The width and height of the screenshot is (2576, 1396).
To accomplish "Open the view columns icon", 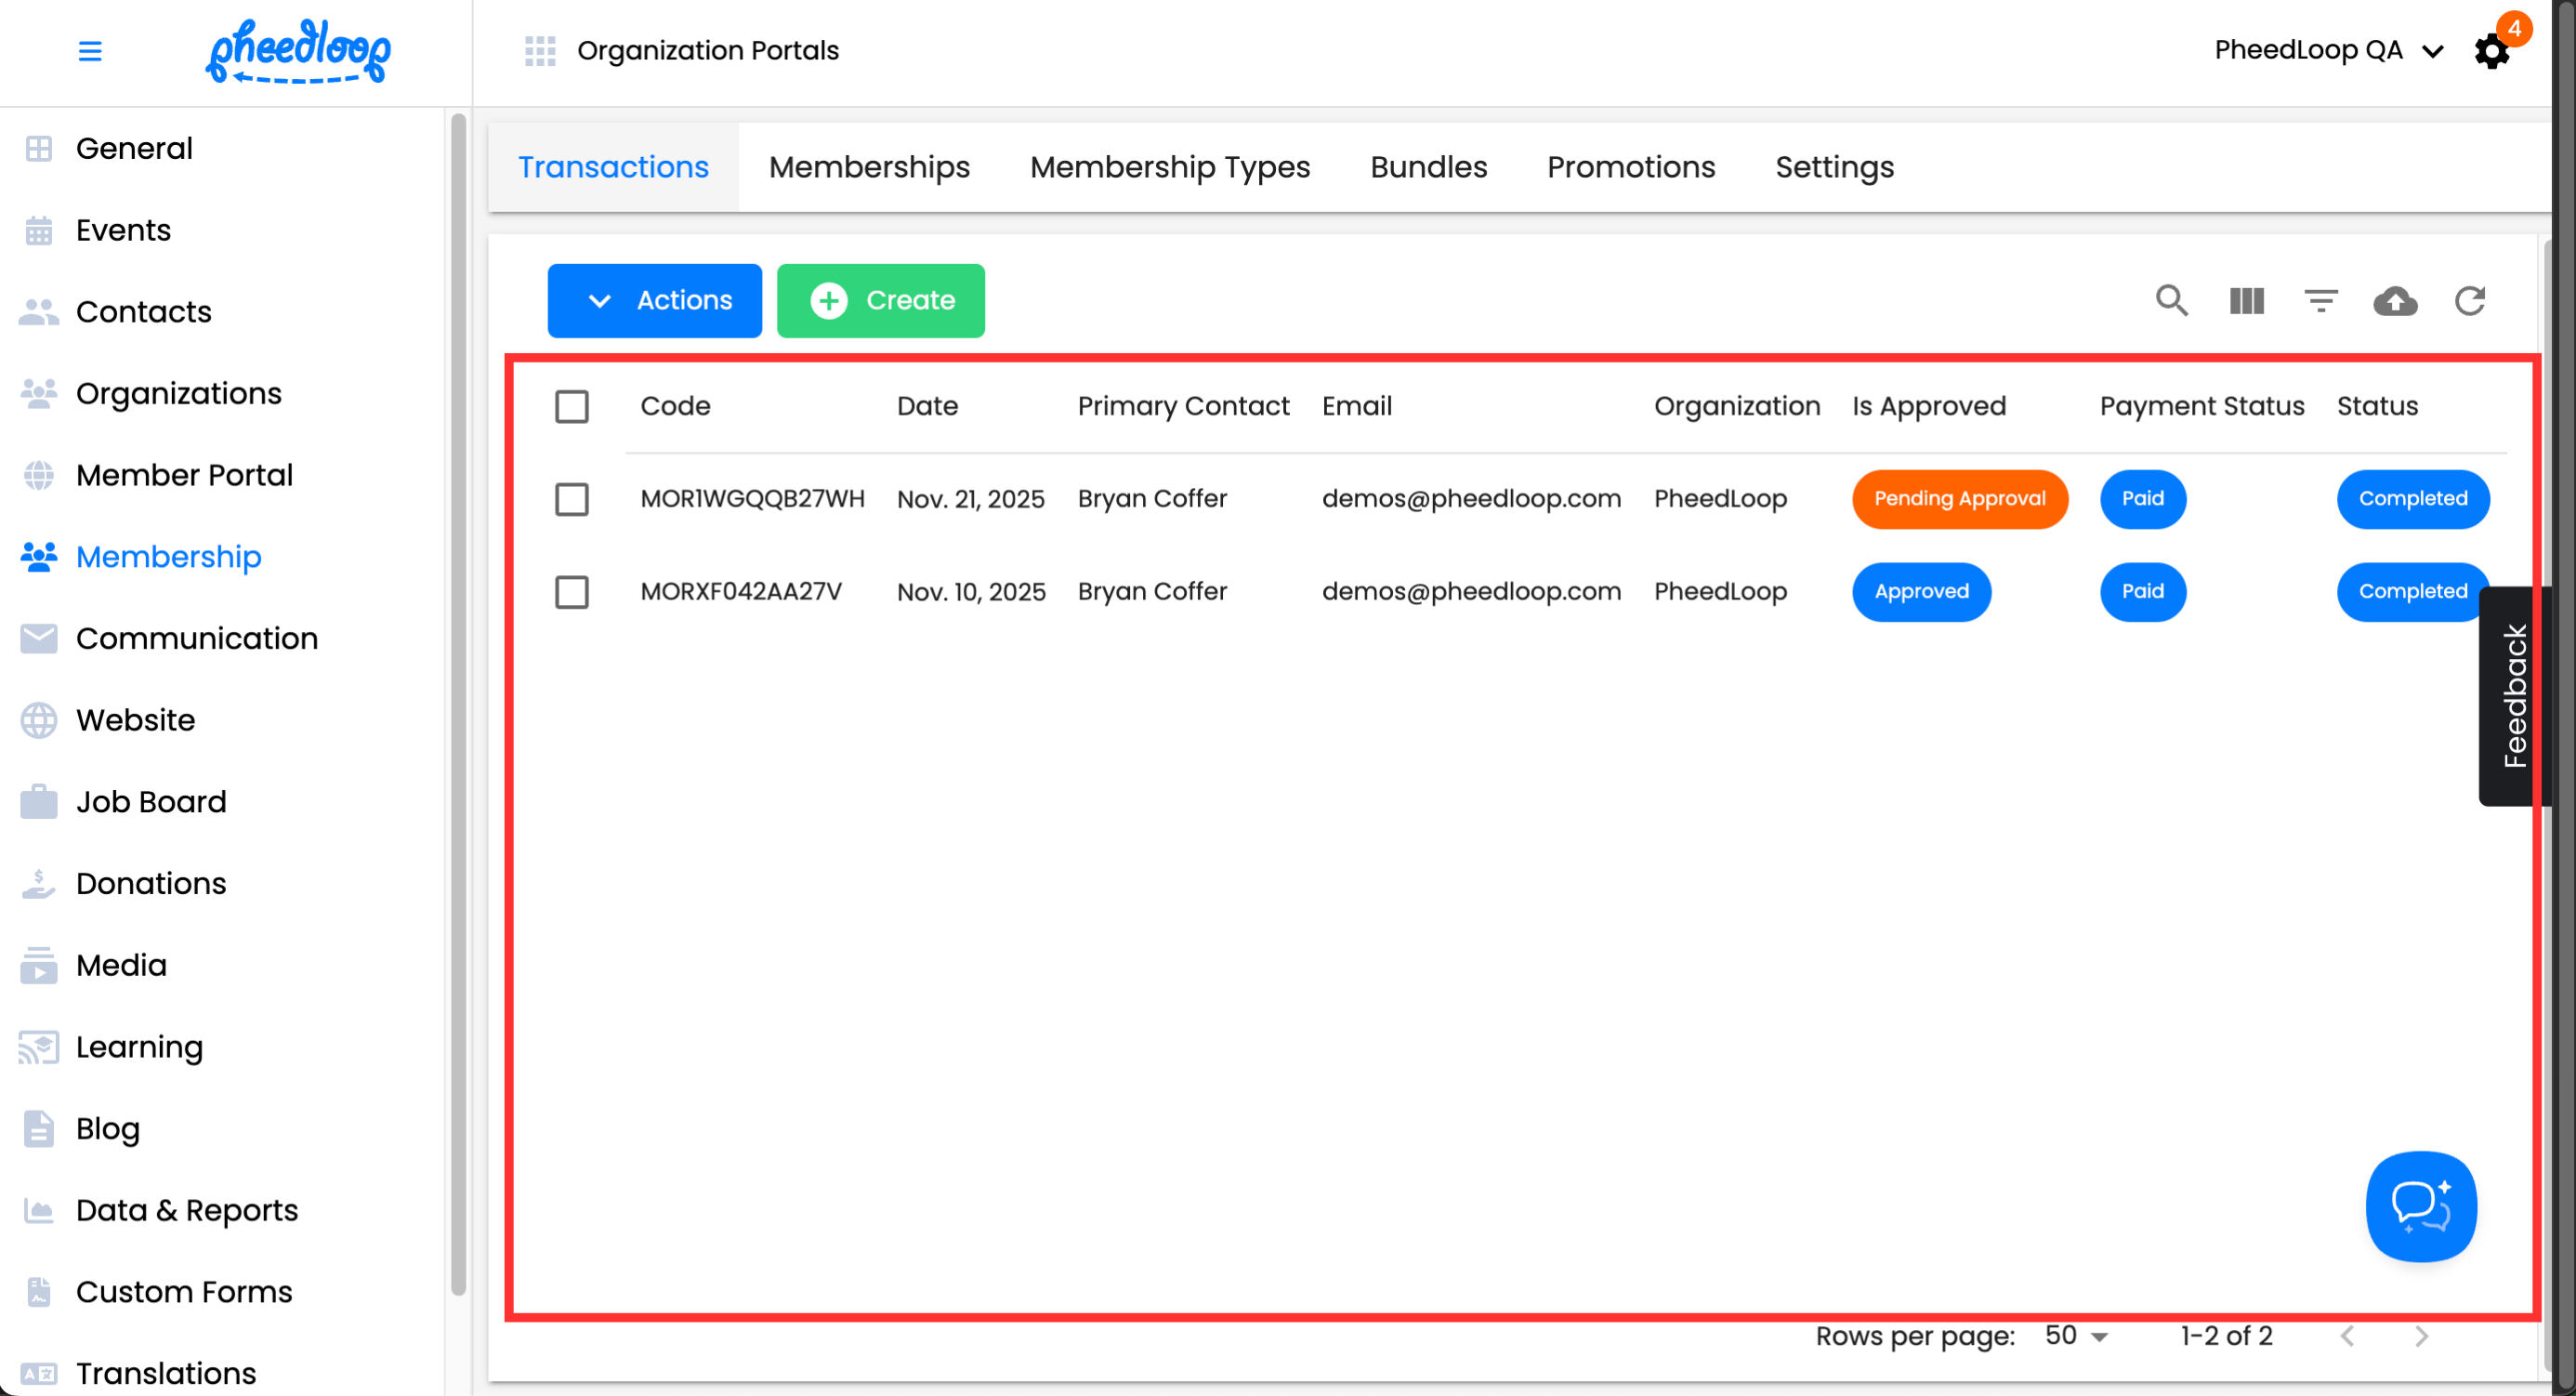I will click(x=2246, y=300).
